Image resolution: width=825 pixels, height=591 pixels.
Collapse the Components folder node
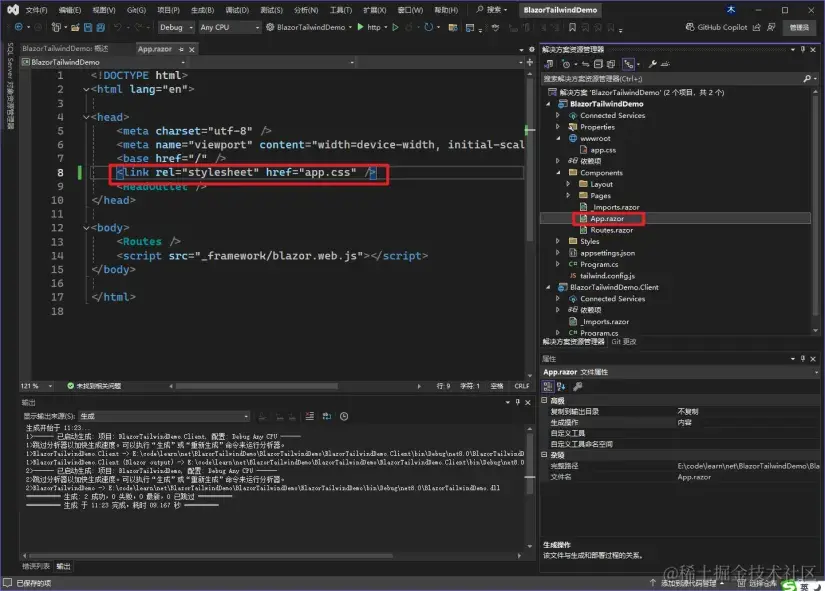coord(558,173)
